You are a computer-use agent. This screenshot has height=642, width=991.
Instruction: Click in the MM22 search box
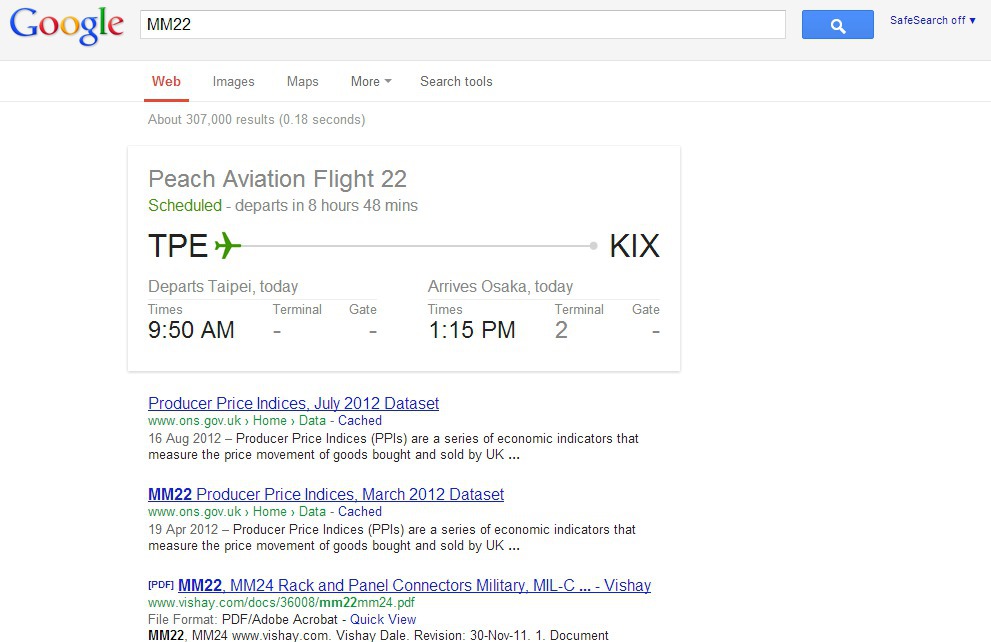462,25
